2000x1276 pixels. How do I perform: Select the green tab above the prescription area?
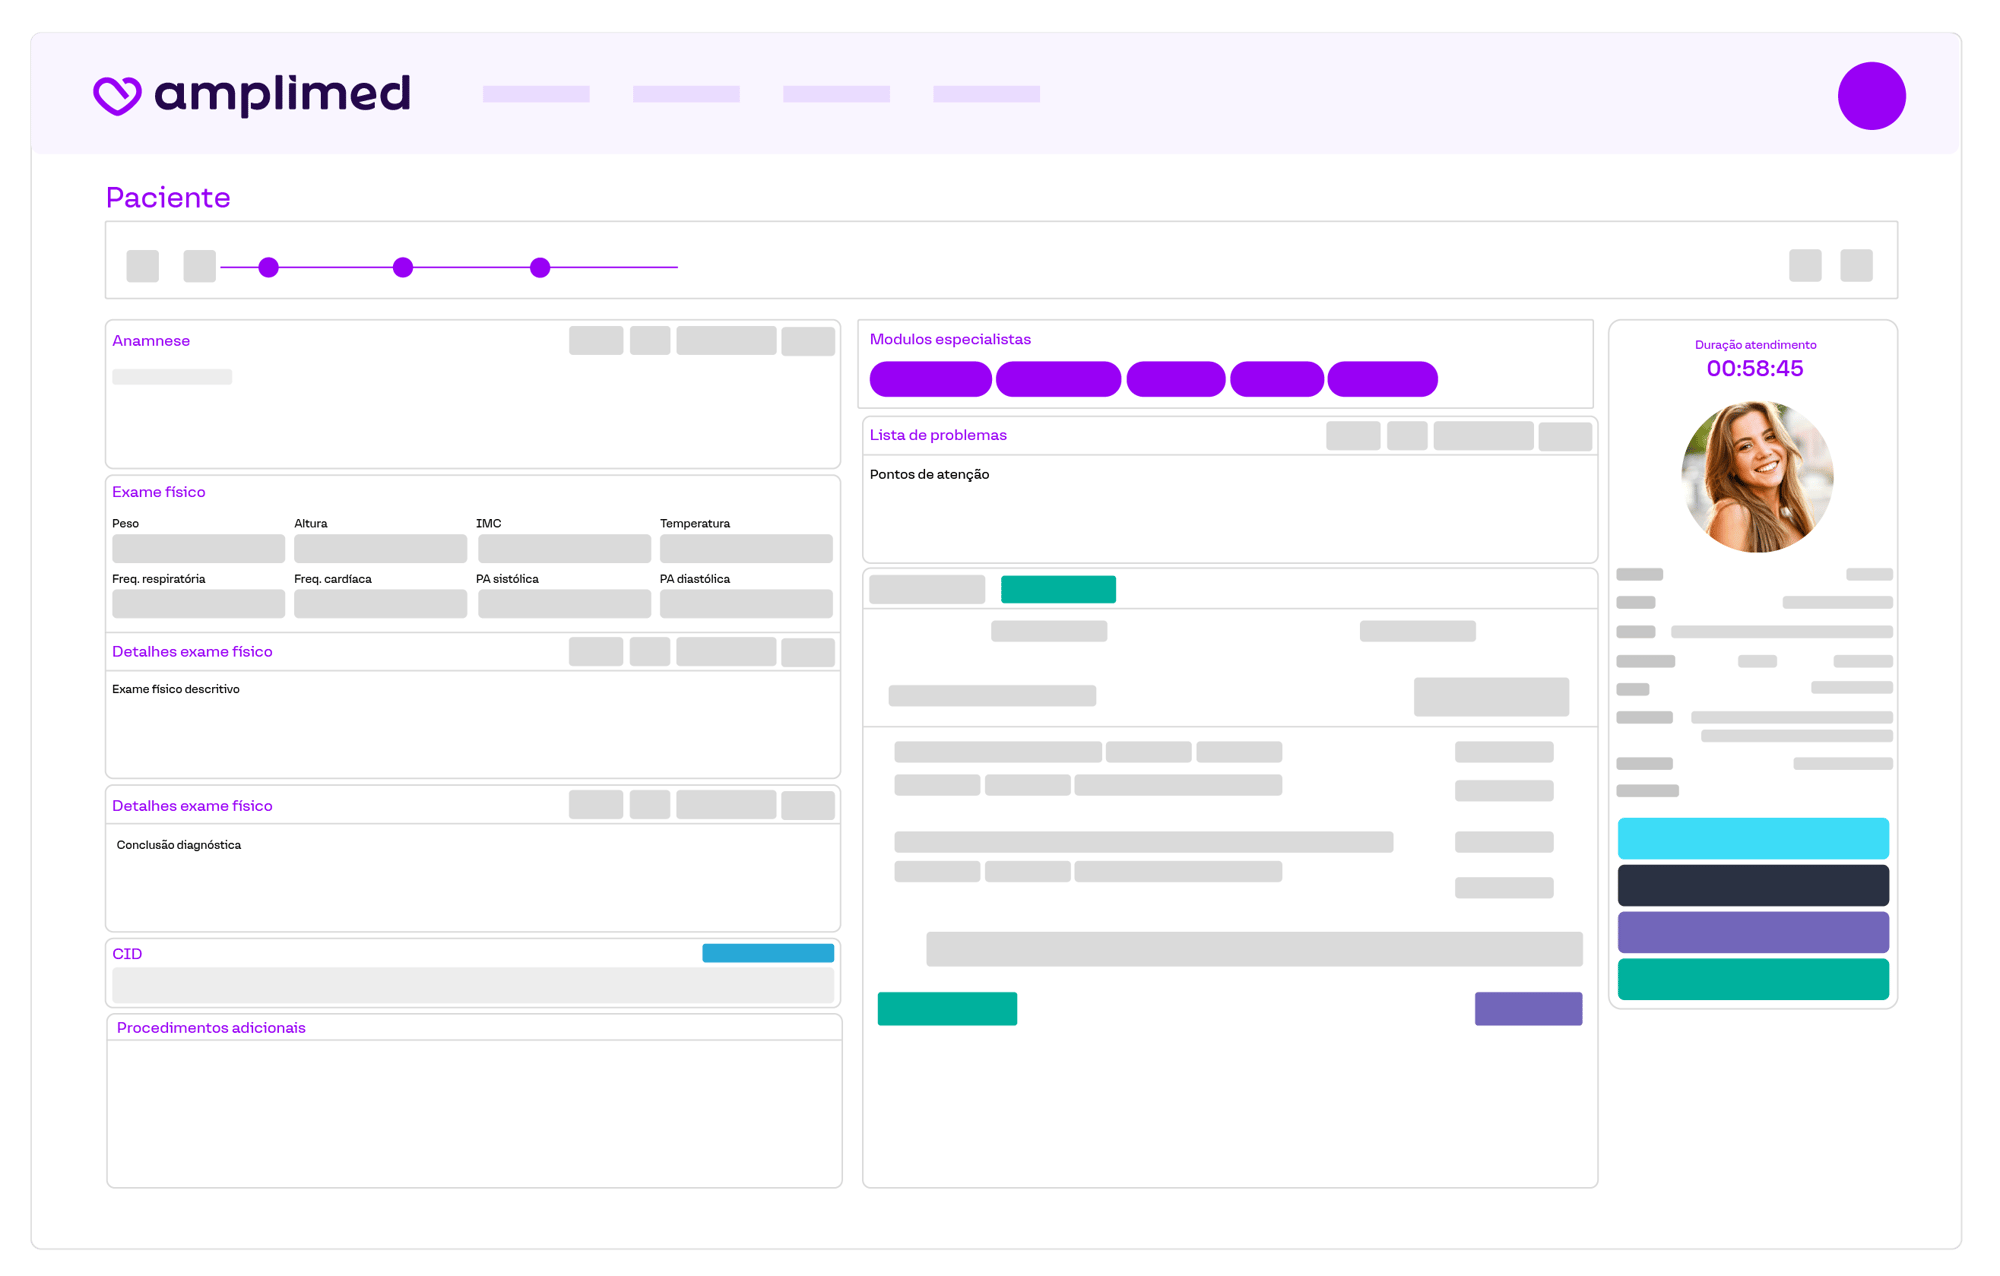[x=1058, y=589]
